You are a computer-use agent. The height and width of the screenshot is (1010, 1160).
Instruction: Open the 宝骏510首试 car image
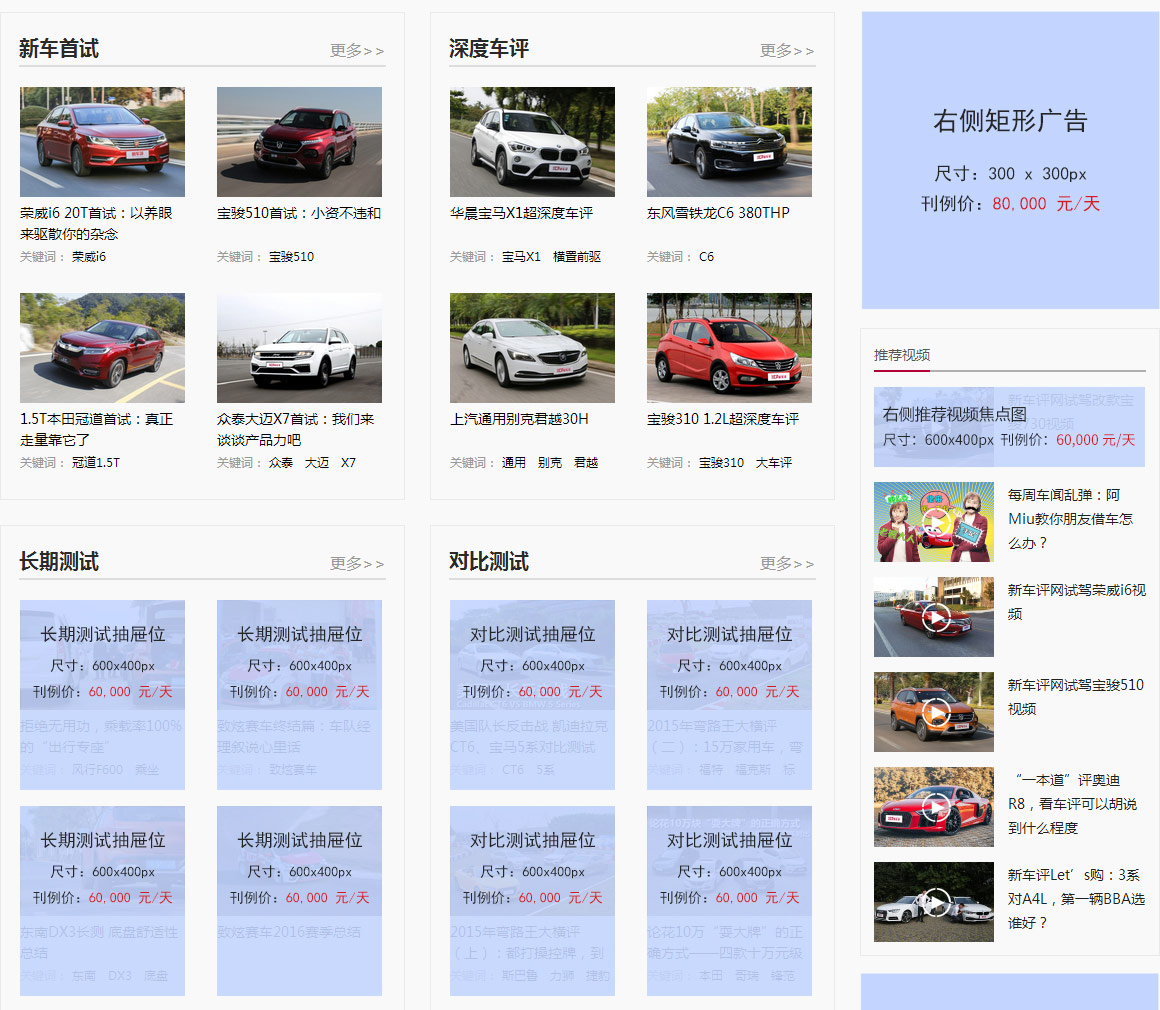coord(299,142)
